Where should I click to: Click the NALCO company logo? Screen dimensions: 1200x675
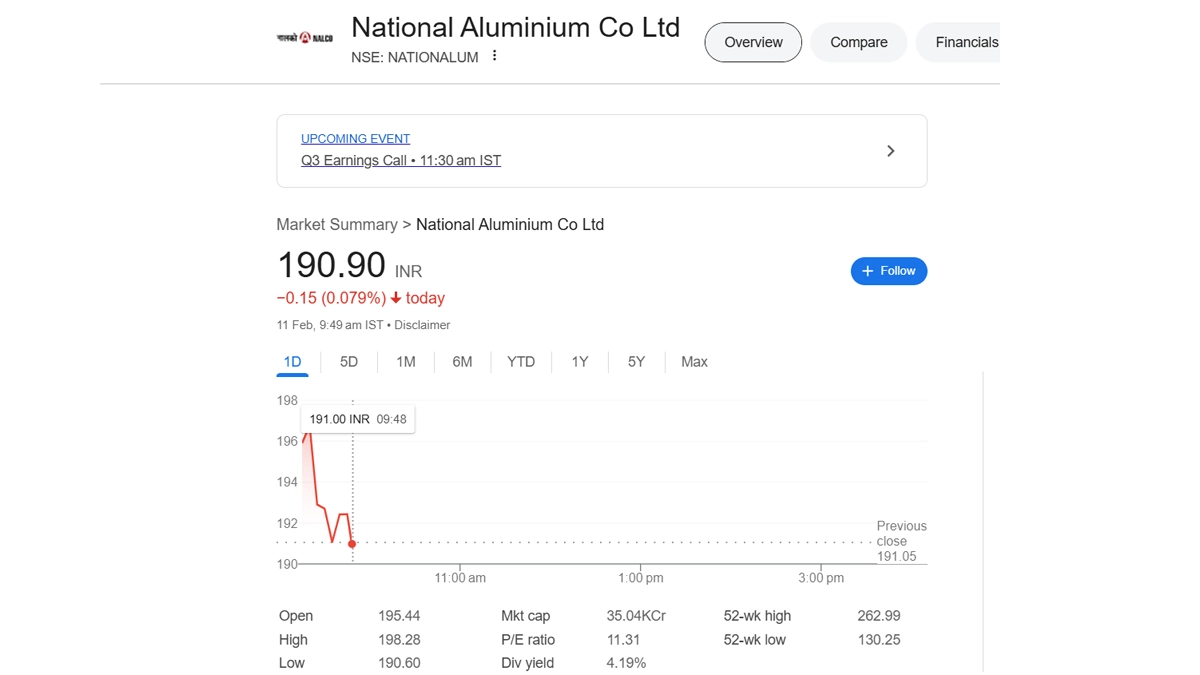pyautogui.click(x=305, y=38)
